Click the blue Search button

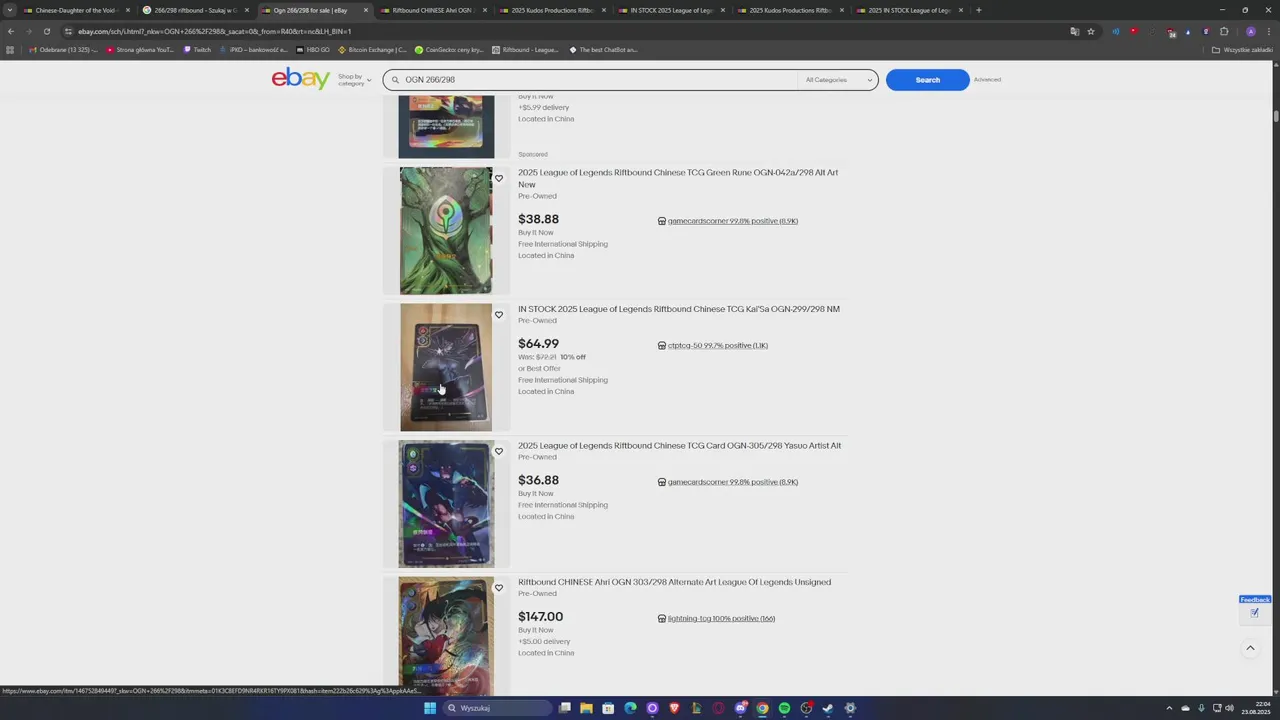(x=927, y=80)
